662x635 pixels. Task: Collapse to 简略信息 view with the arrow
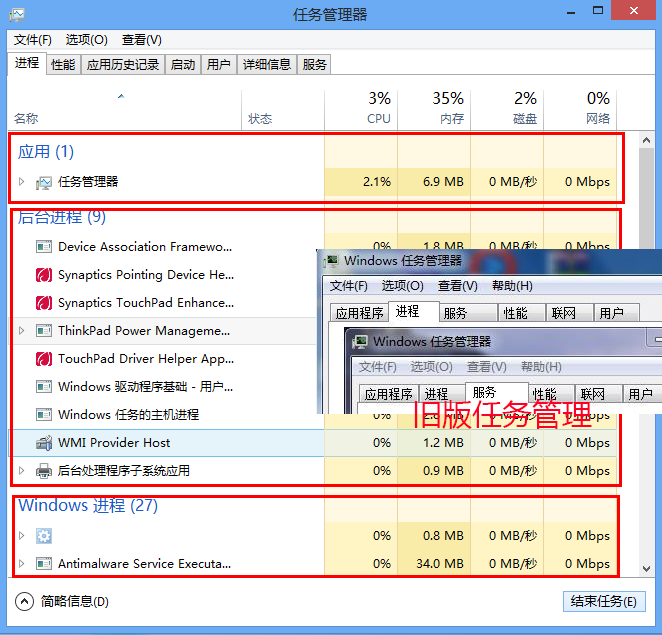[24, 602]
